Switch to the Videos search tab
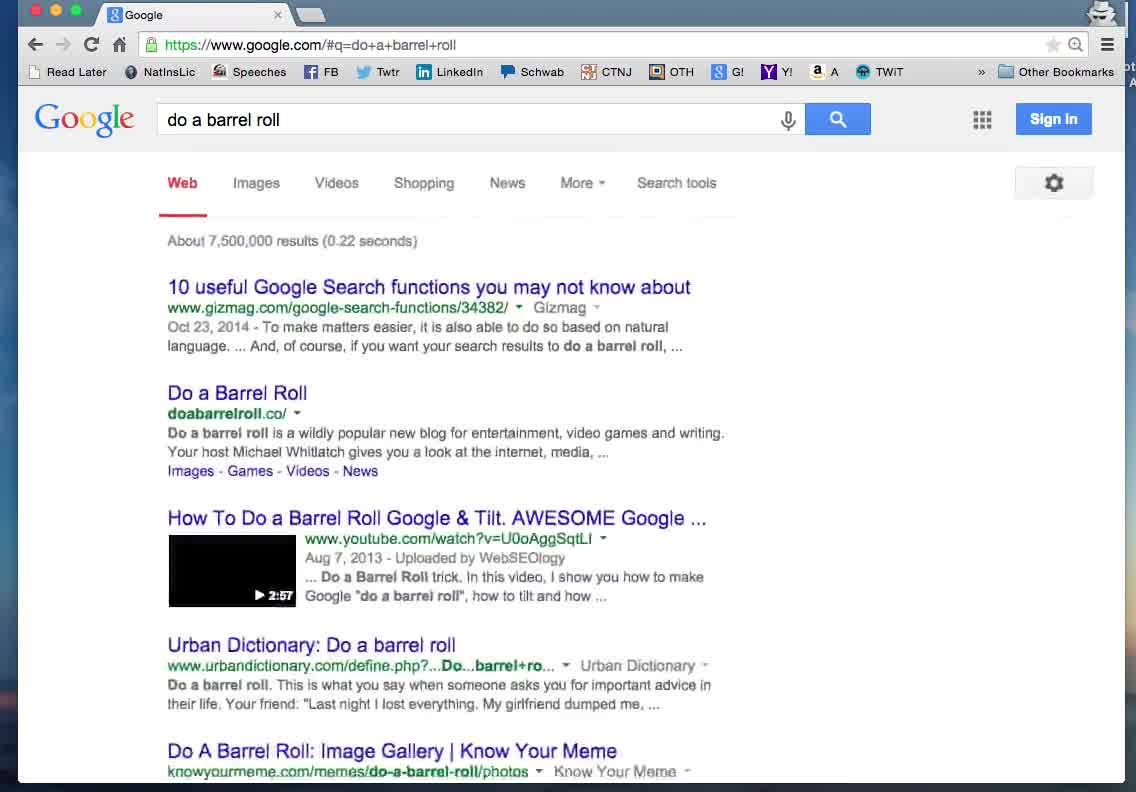Viewport: 1136px width, 792px height. point(336,183)
